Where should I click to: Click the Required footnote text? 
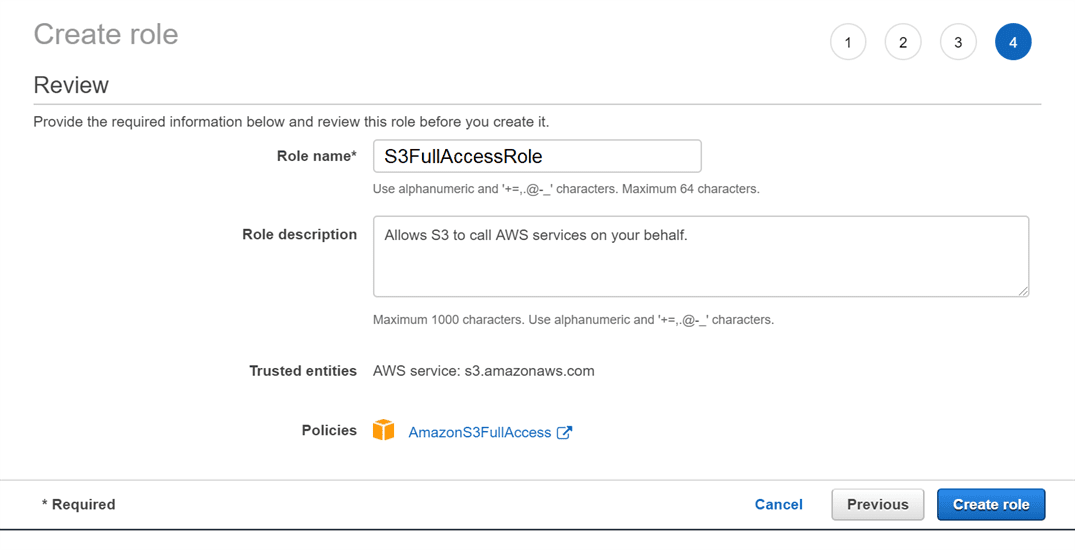click(78, 504)
